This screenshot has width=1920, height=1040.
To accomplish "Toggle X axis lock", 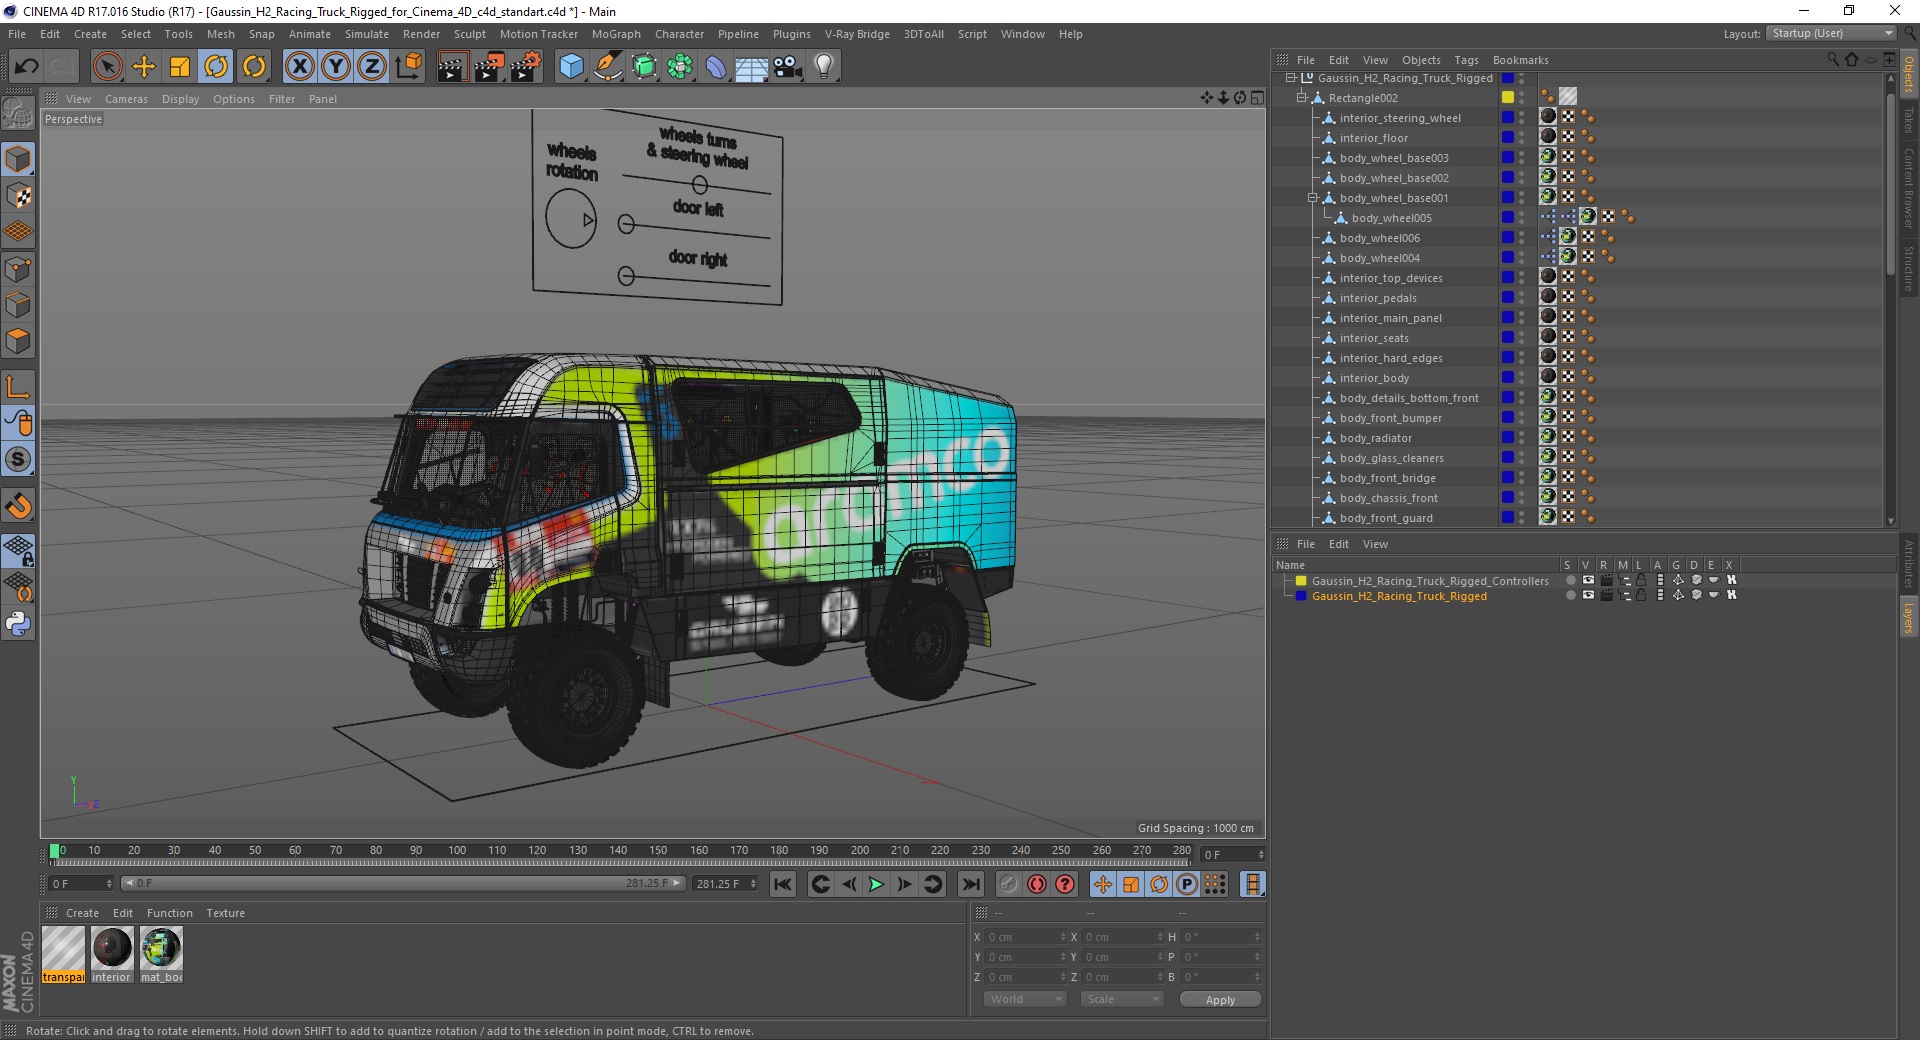I will (299, 67).
